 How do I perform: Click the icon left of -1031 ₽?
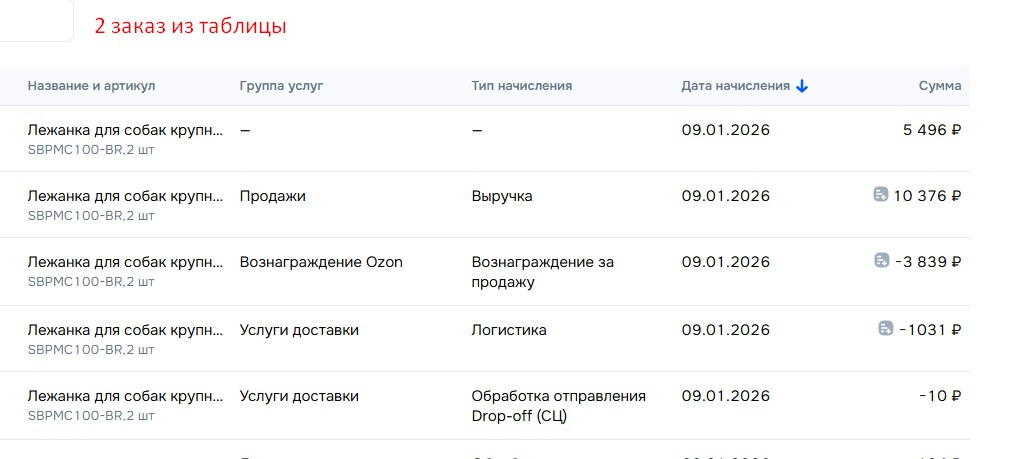885,328
